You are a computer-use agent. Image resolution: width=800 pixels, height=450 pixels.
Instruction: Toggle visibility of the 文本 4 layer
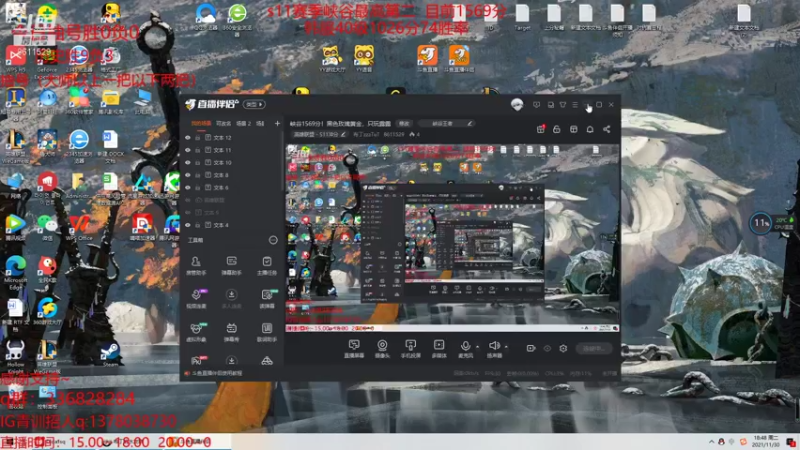click(188, 225)
